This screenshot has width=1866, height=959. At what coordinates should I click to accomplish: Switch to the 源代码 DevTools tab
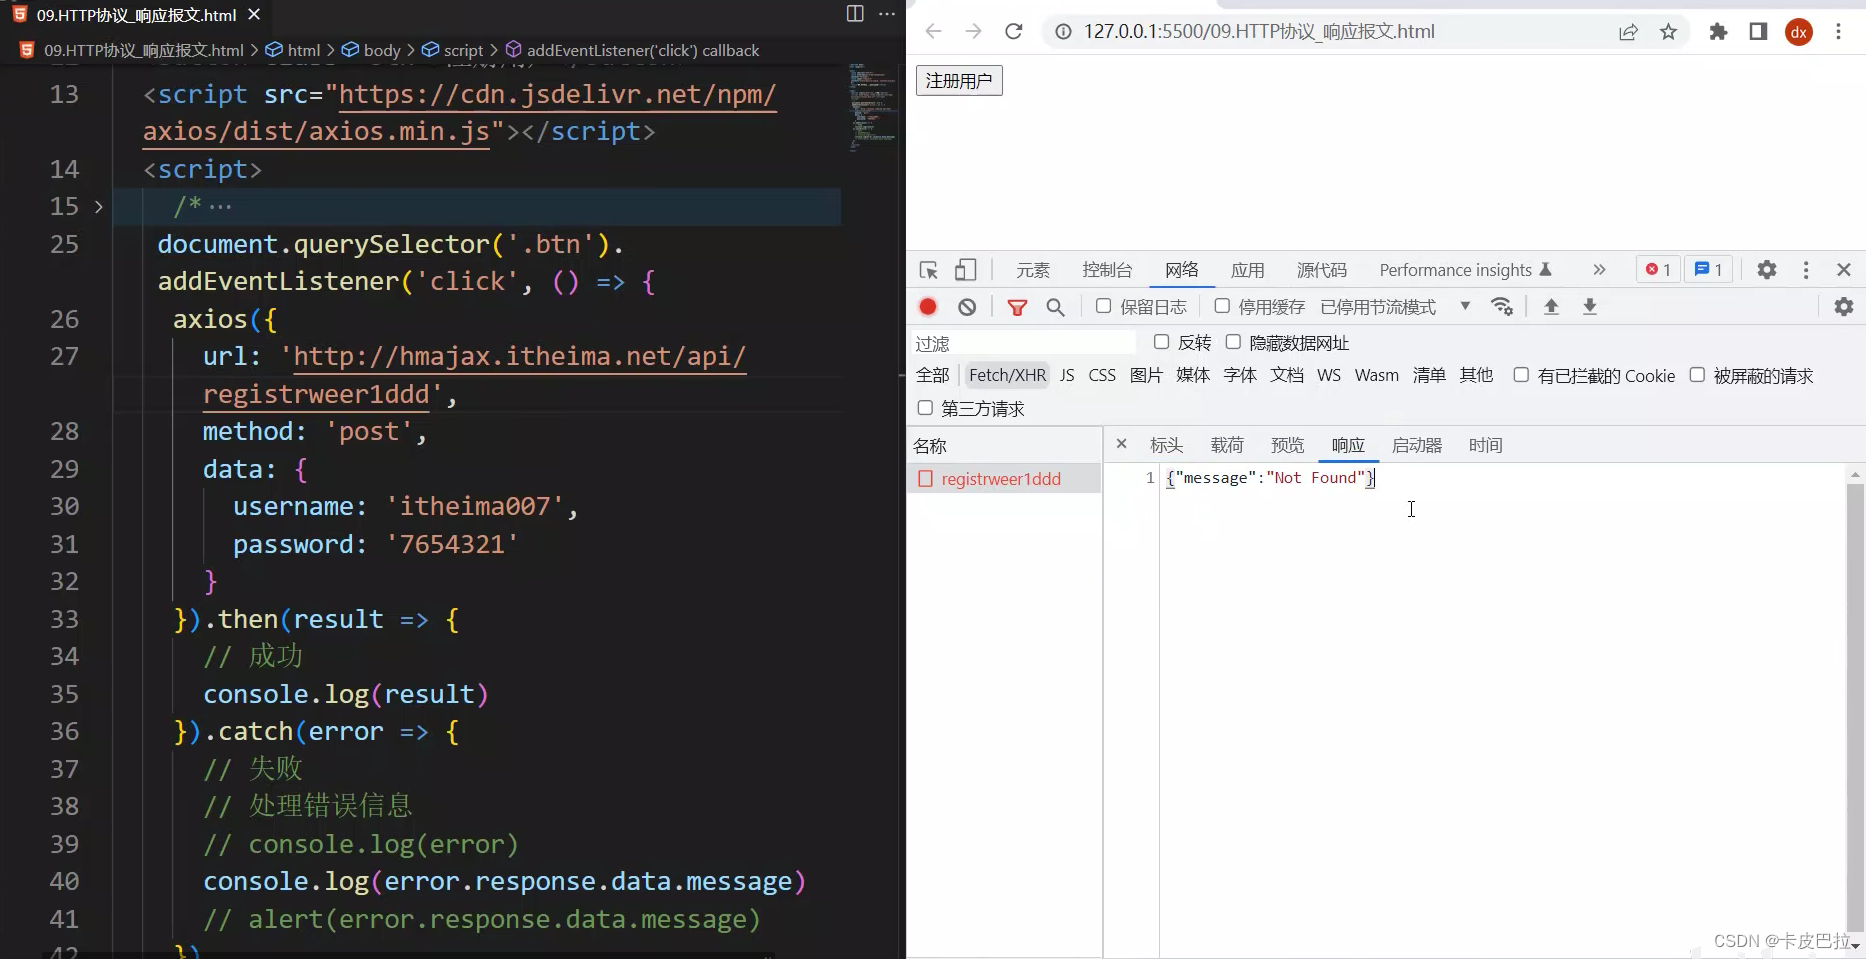tap(1322, 270)
